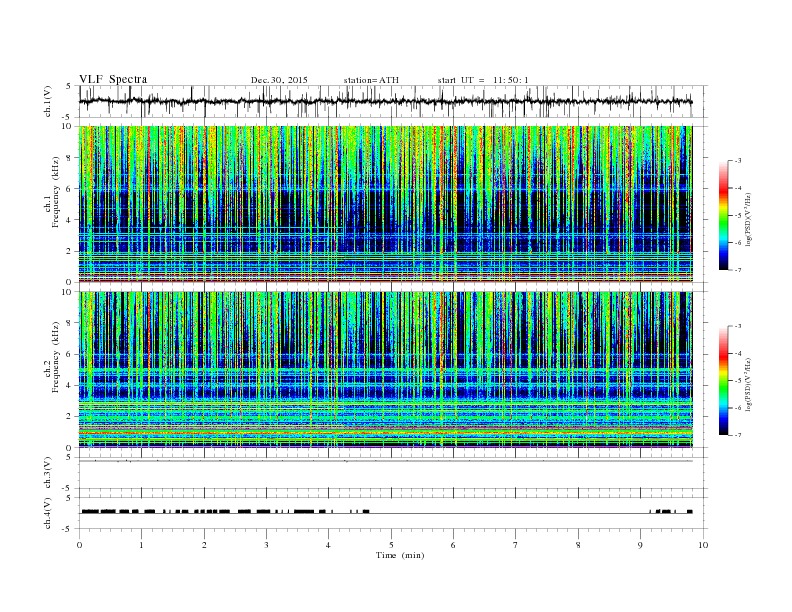Click the lower colorbar's "-7" tick label

click(x=738, y=435)
